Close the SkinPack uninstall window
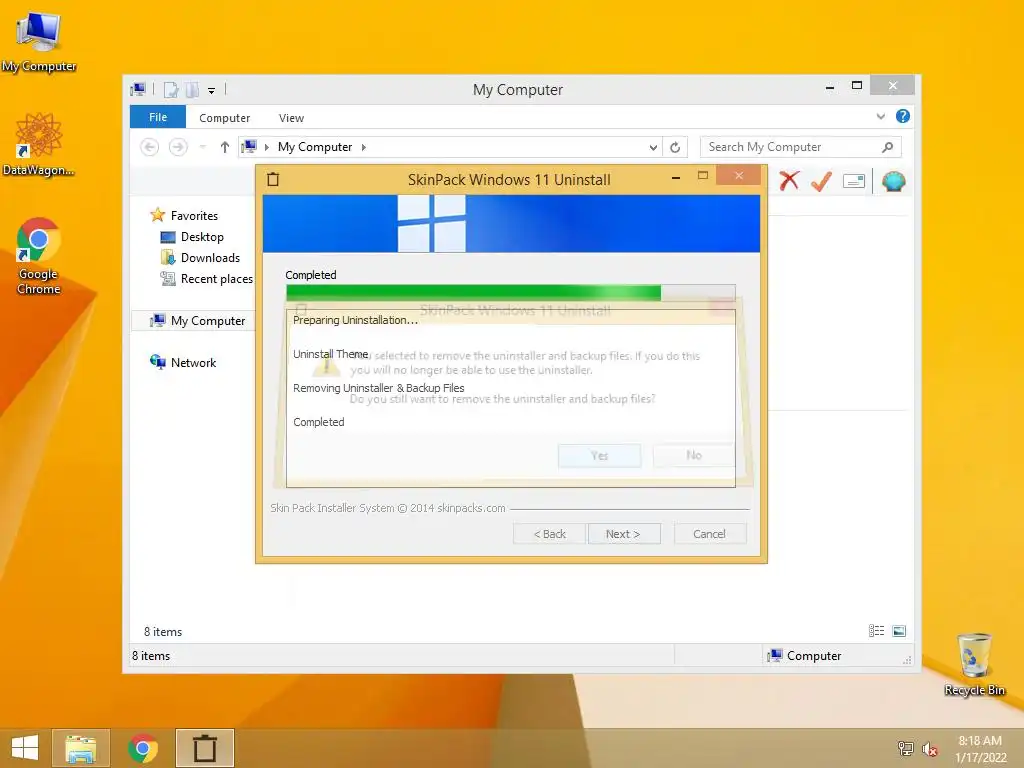The height and width of the screenshot is (768, 1024). coord(739,175)
